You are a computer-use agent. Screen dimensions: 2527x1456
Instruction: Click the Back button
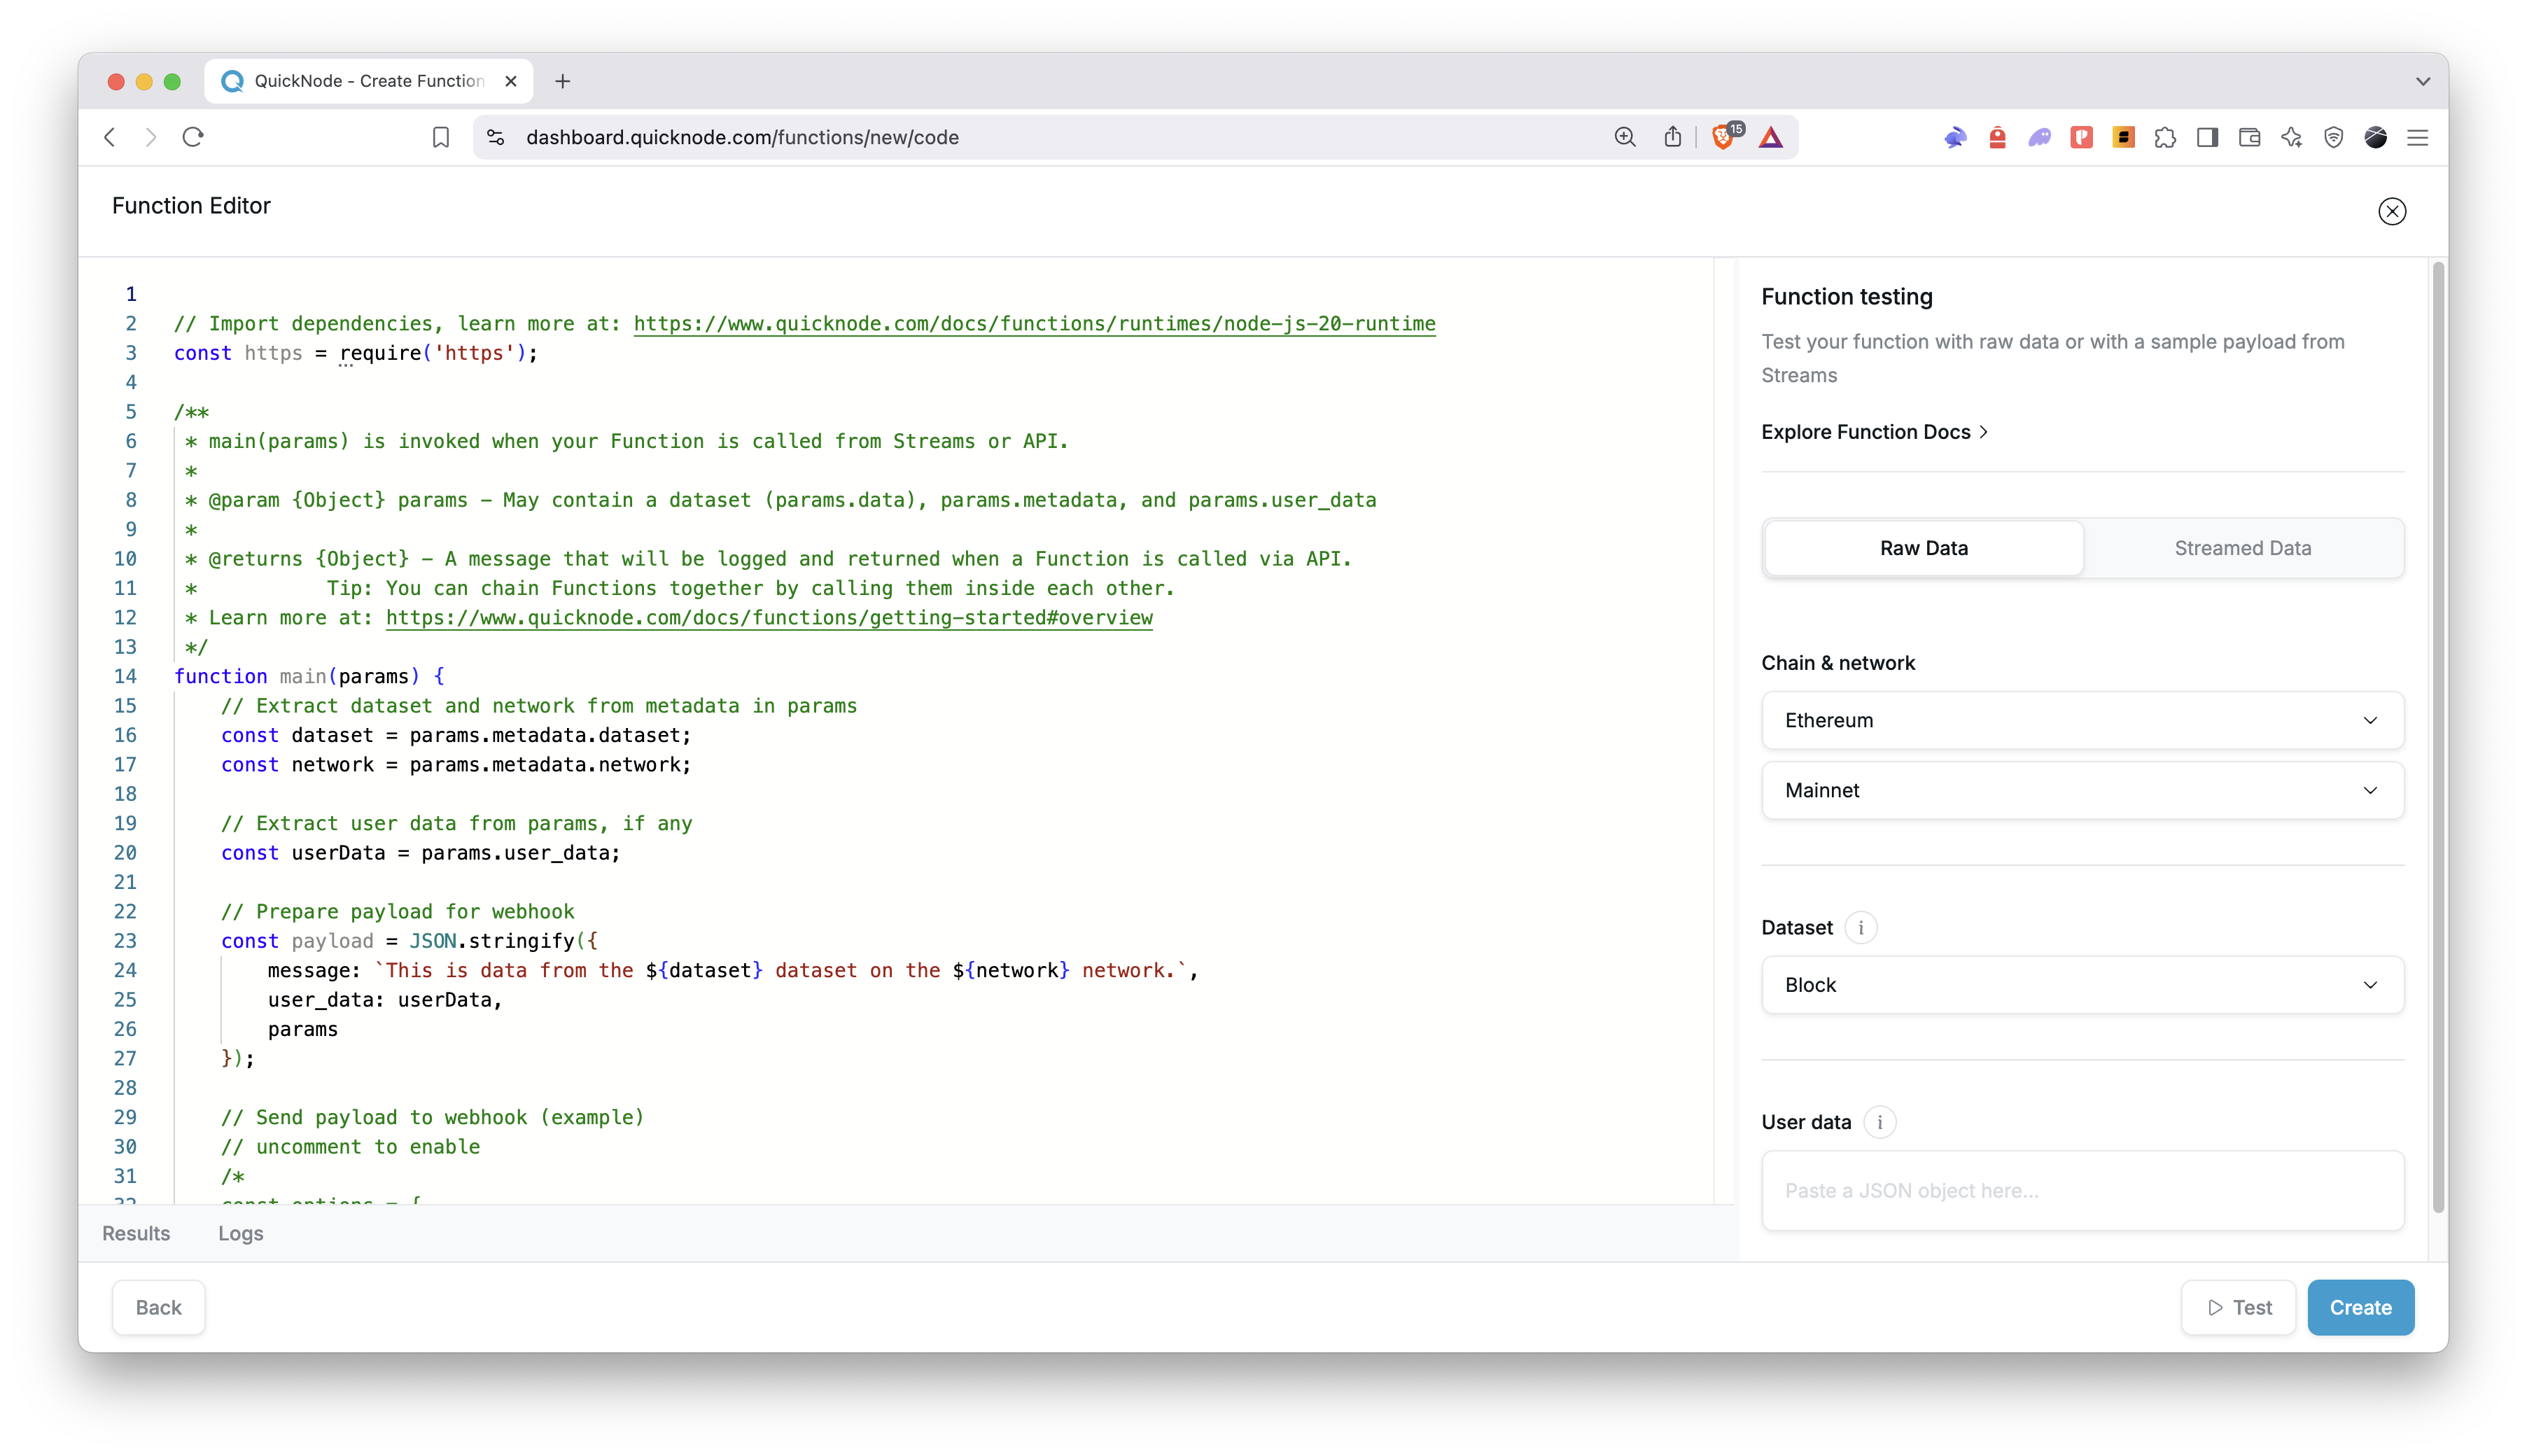tap(159, 1307)
